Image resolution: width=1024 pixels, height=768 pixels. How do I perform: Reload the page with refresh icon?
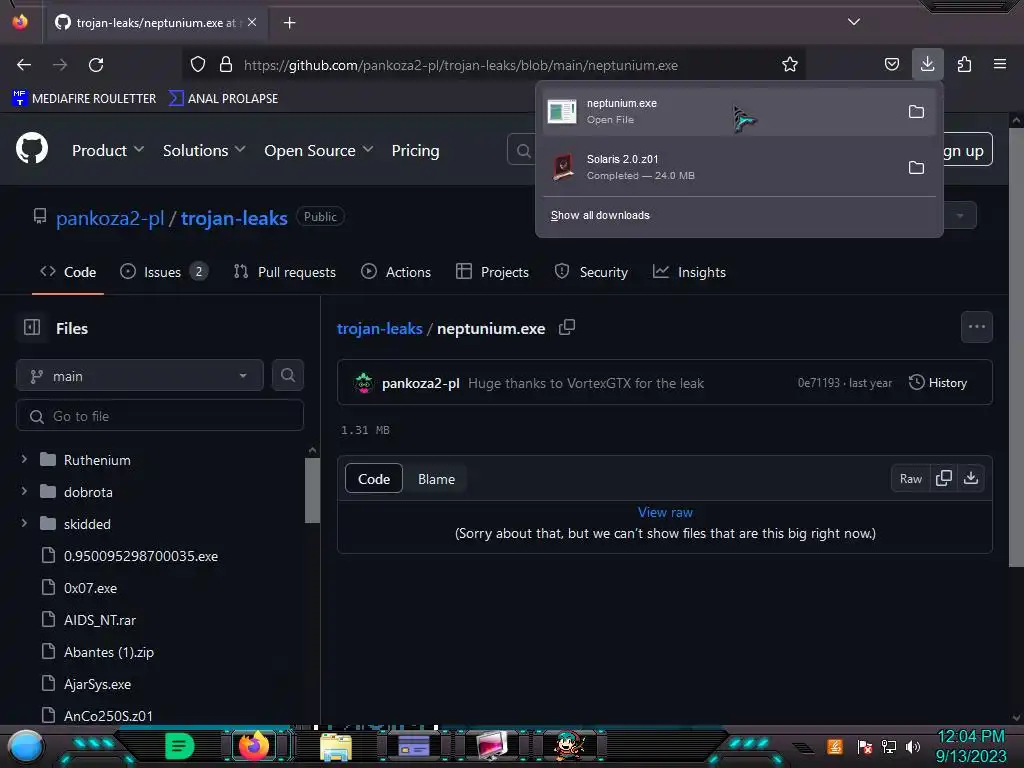96,65
